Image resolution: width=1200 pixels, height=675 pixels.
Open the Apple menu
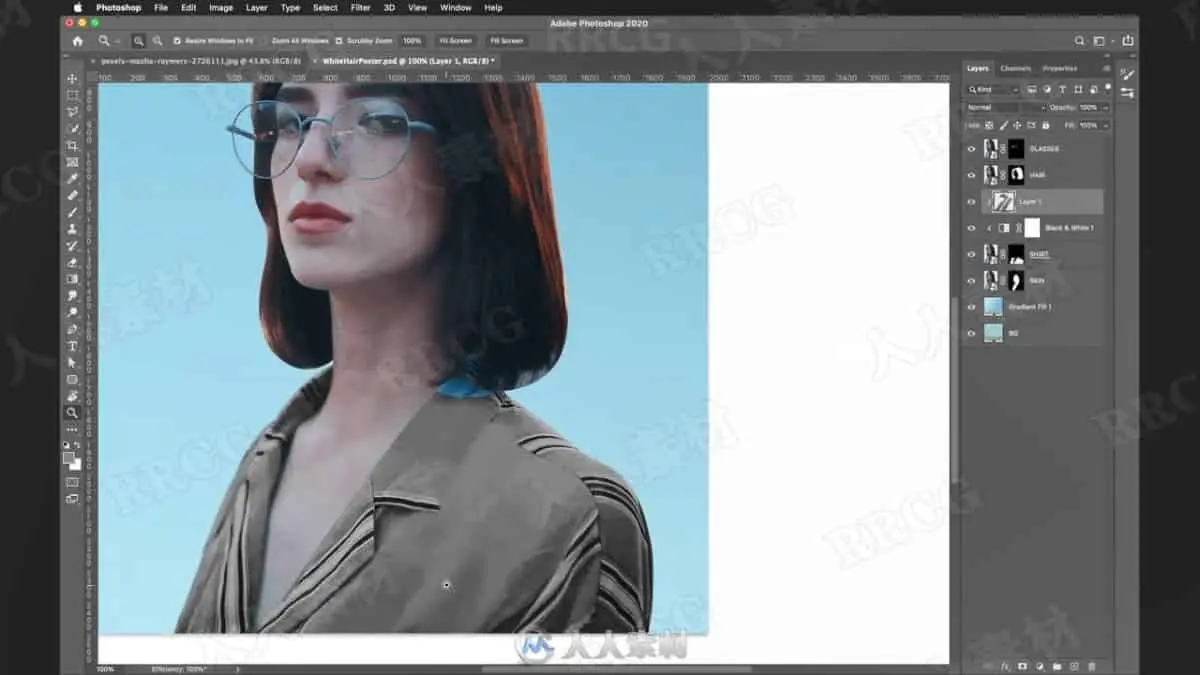pos(77,7)
